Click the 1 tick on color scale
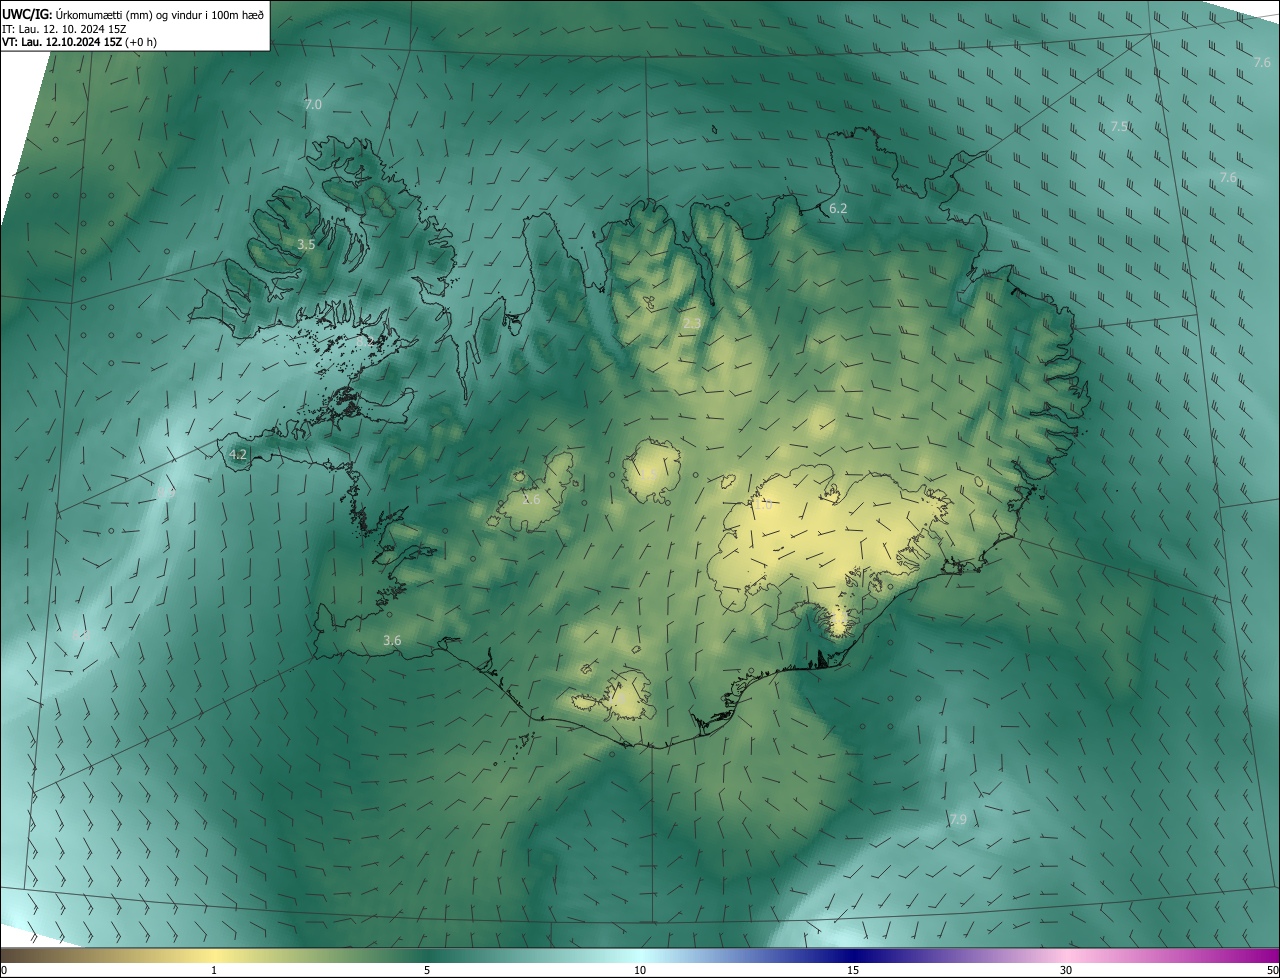Image resolution: width=1280 pixels, height=978 pixels. click(214, 970)
